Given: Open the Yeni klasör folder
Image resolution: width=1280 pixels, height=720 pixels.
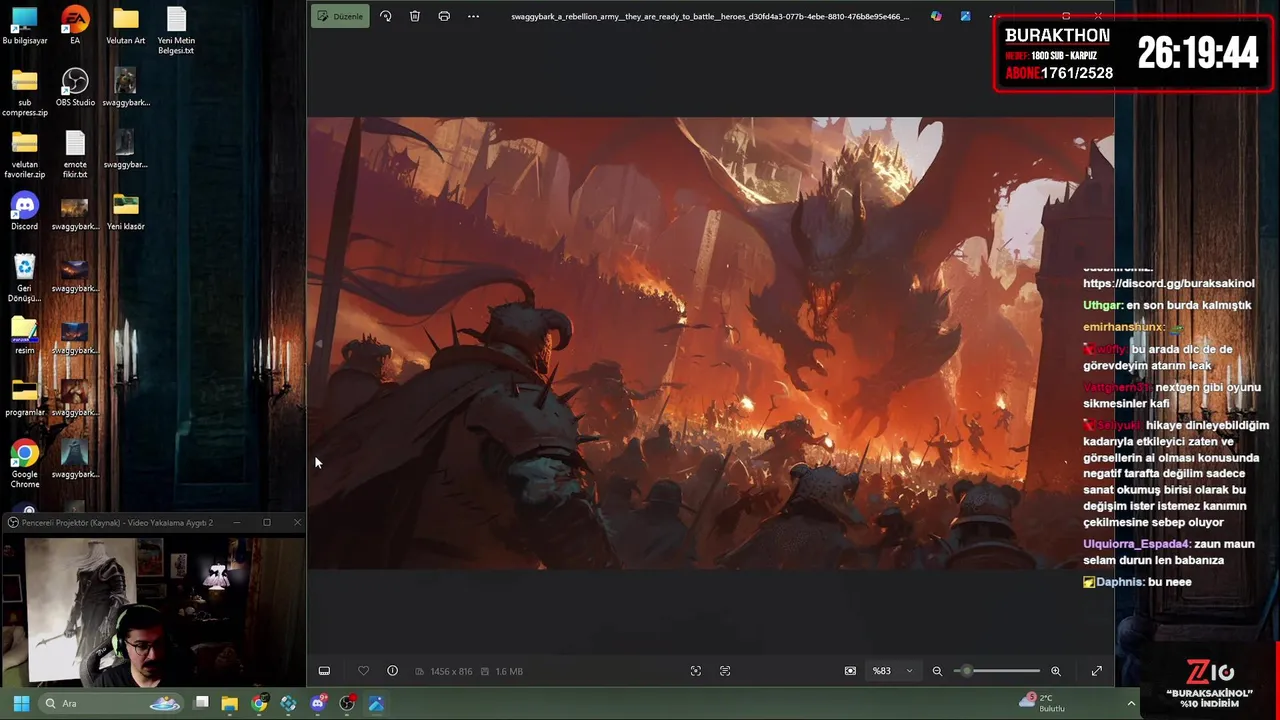Looking at the screenshot, I should [126, 212].
